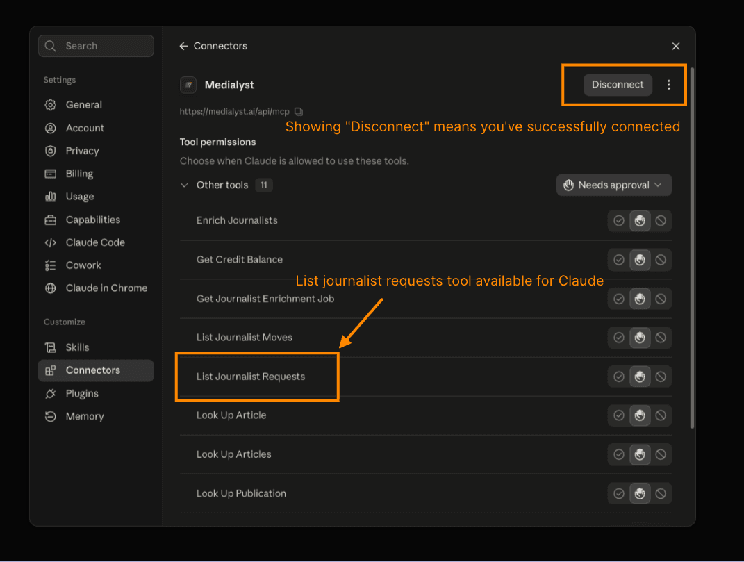Click the Billing card icon
Image resolution: width=744 pixels, height=562 pixels.
[x=50, y=174]
